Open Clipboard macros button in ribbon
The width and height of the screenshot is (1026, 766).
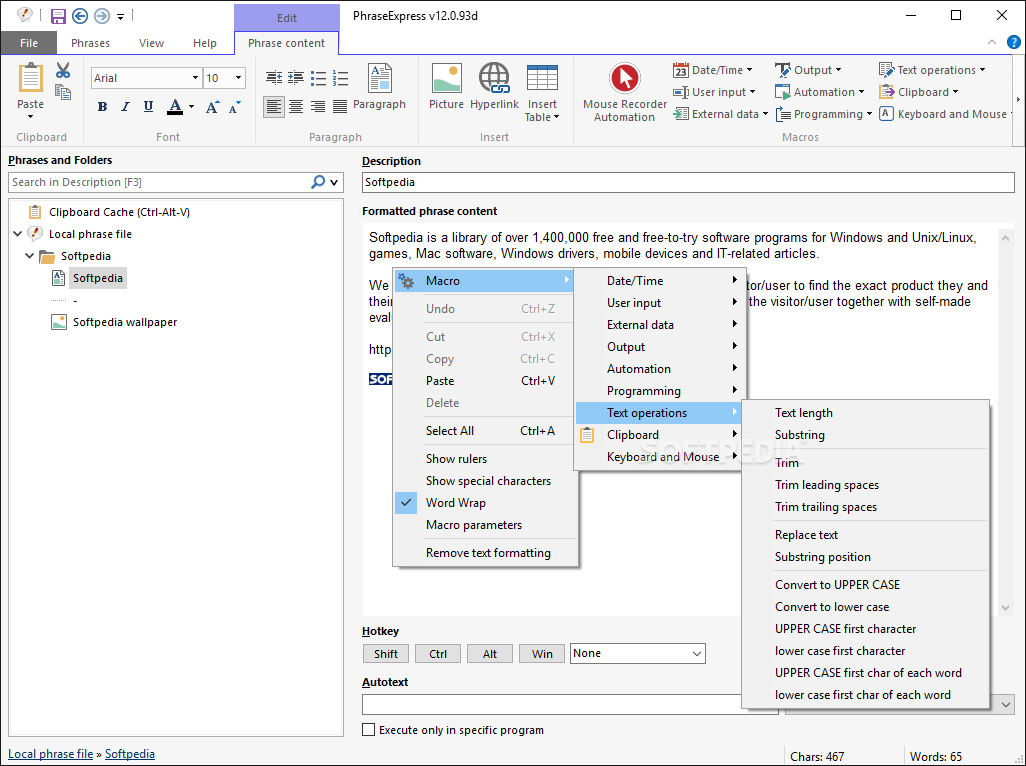(x=919, y=92)
